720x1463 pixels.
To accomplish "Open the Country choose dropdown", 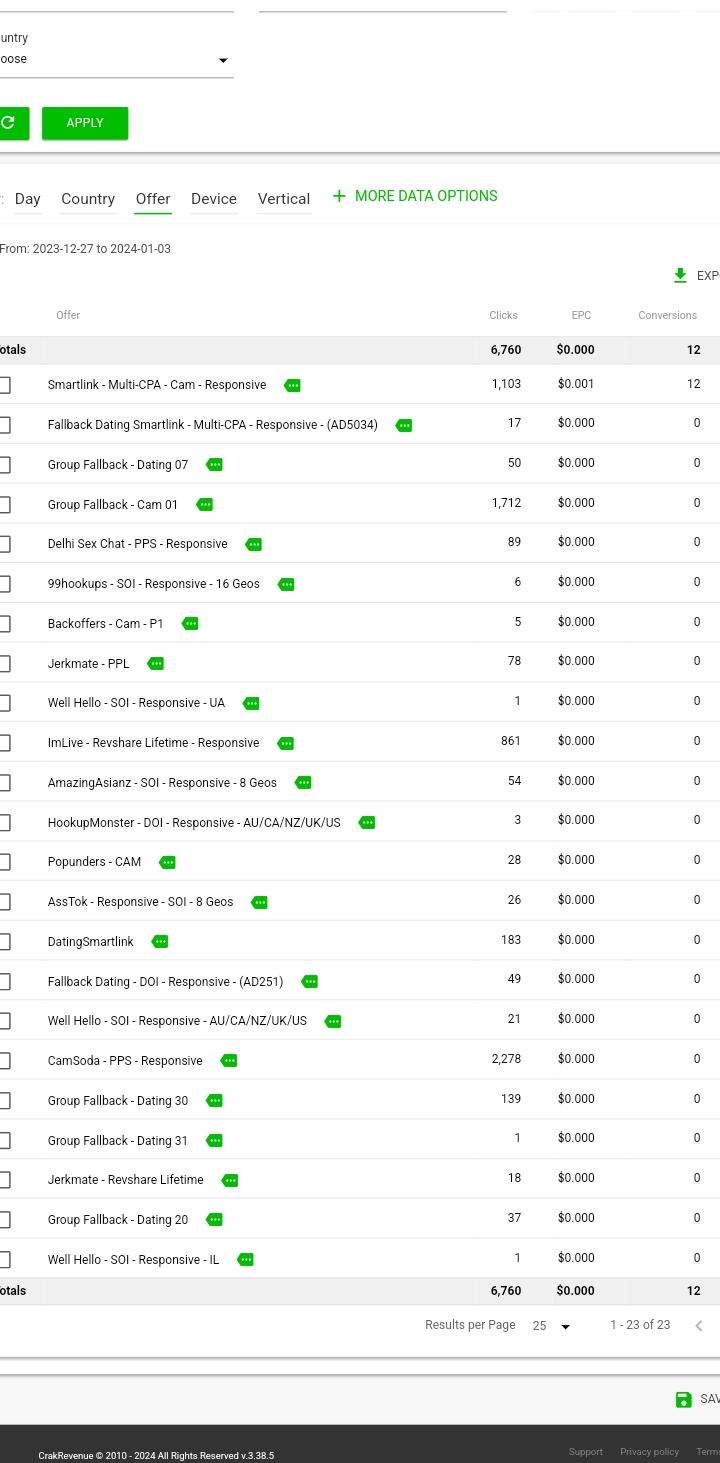I will (x=116, y=60).
